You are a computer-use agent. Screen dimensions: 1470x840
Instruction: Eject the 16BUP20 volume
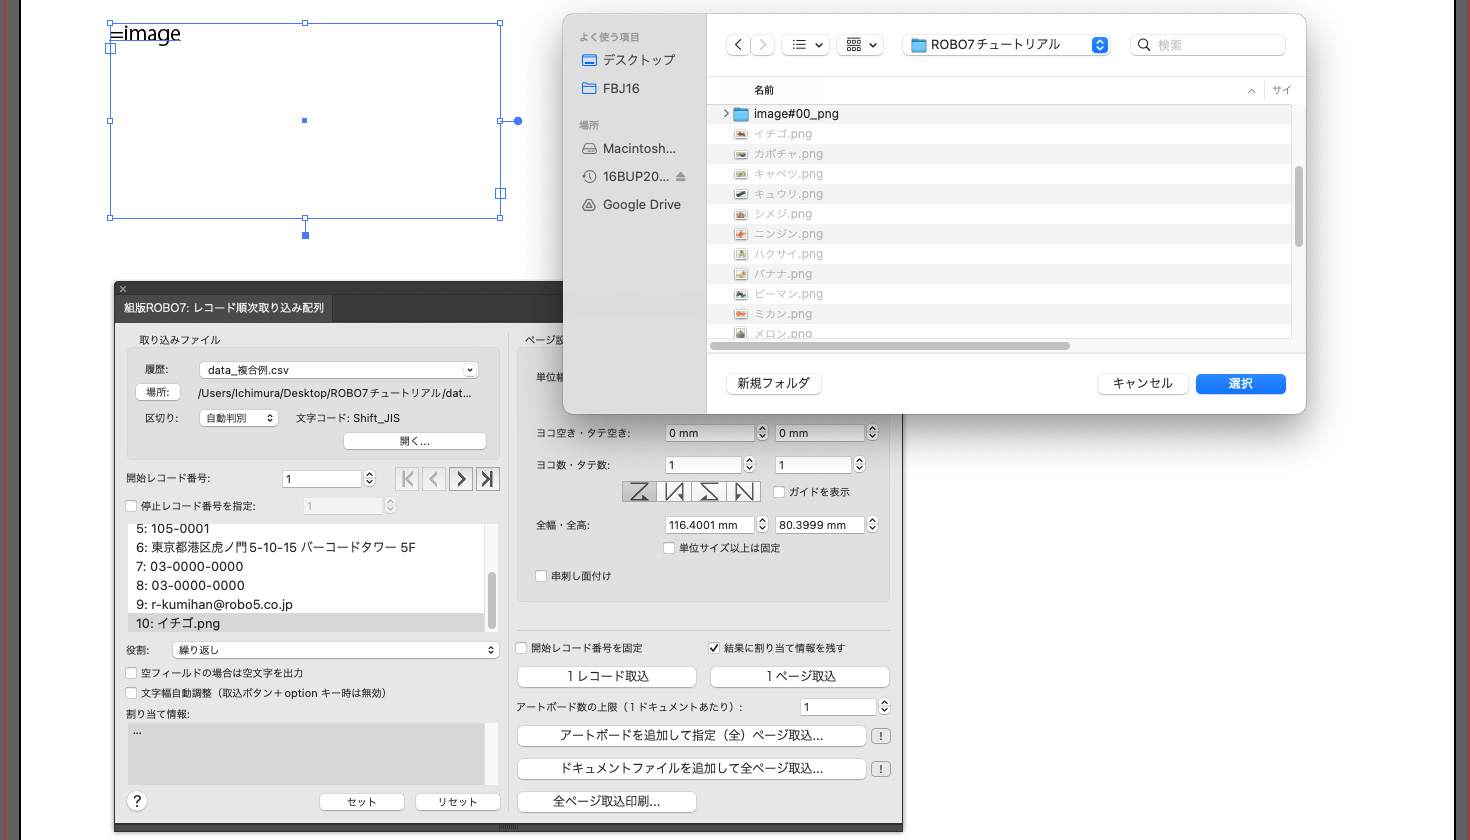pyautogui.click(x=681, y=177)
